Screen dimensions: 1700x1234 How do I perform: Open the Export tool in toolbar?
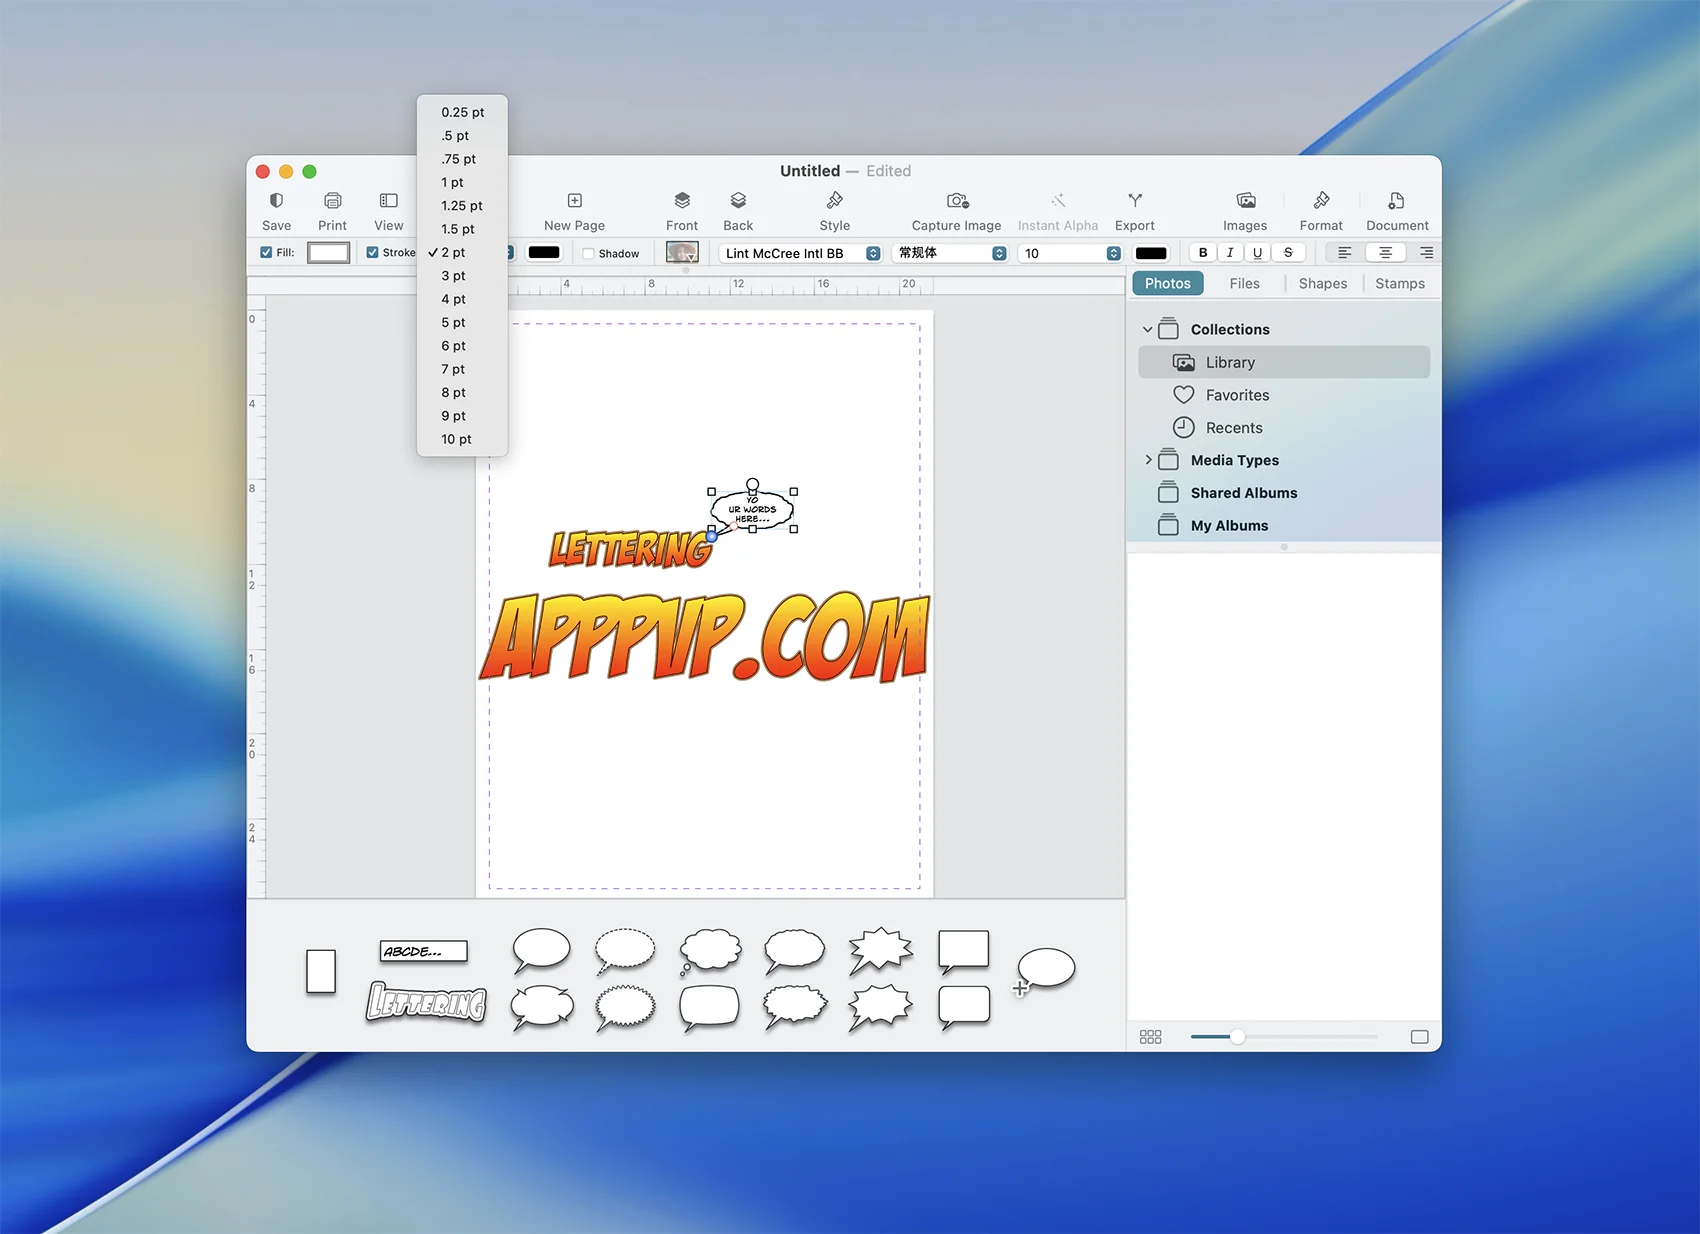click(x=1134, y=201)
